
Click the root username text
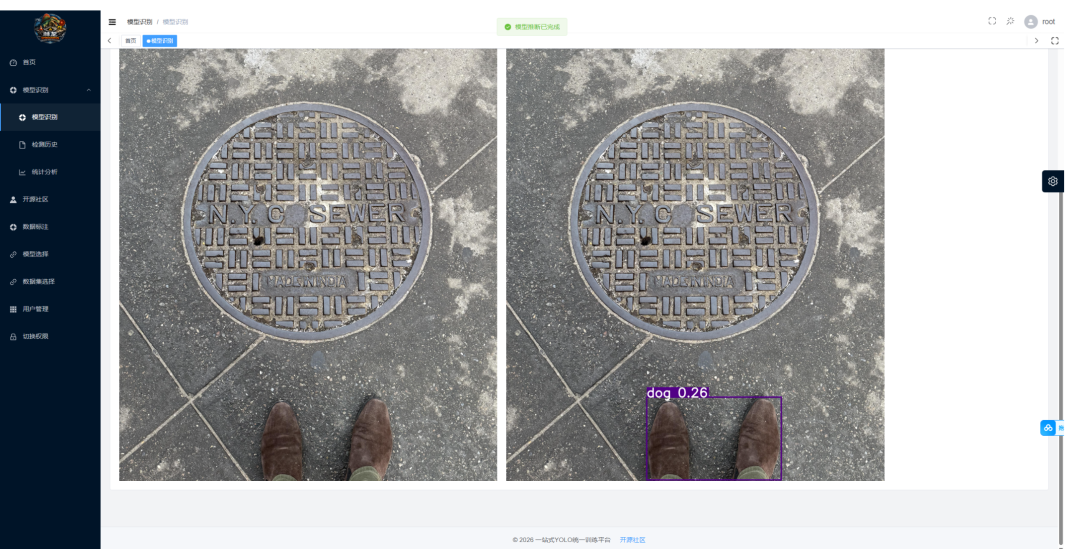click(x=1048, y=22)
